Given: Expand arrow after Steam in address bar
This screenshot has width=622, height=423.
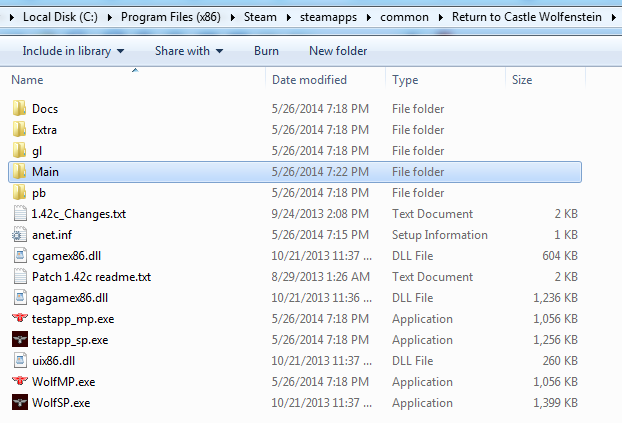Looking at the screenshot, I should pos(288,17).
